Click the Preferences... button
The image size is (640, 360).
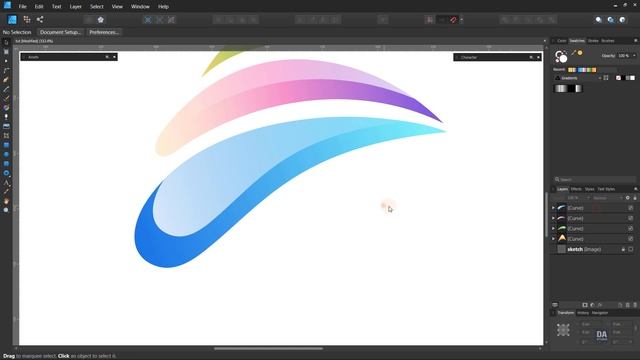click(x=104, y=32)
